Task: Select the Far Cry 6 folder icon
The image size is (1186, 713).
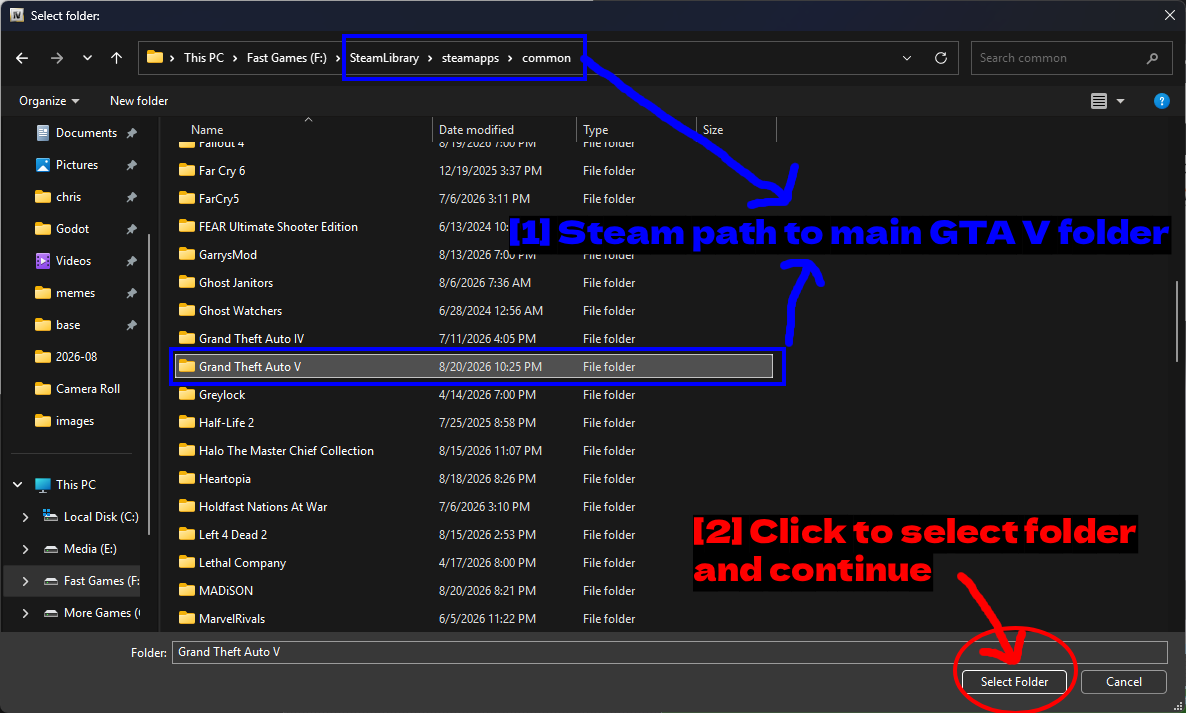Action: tap(187, 170)
